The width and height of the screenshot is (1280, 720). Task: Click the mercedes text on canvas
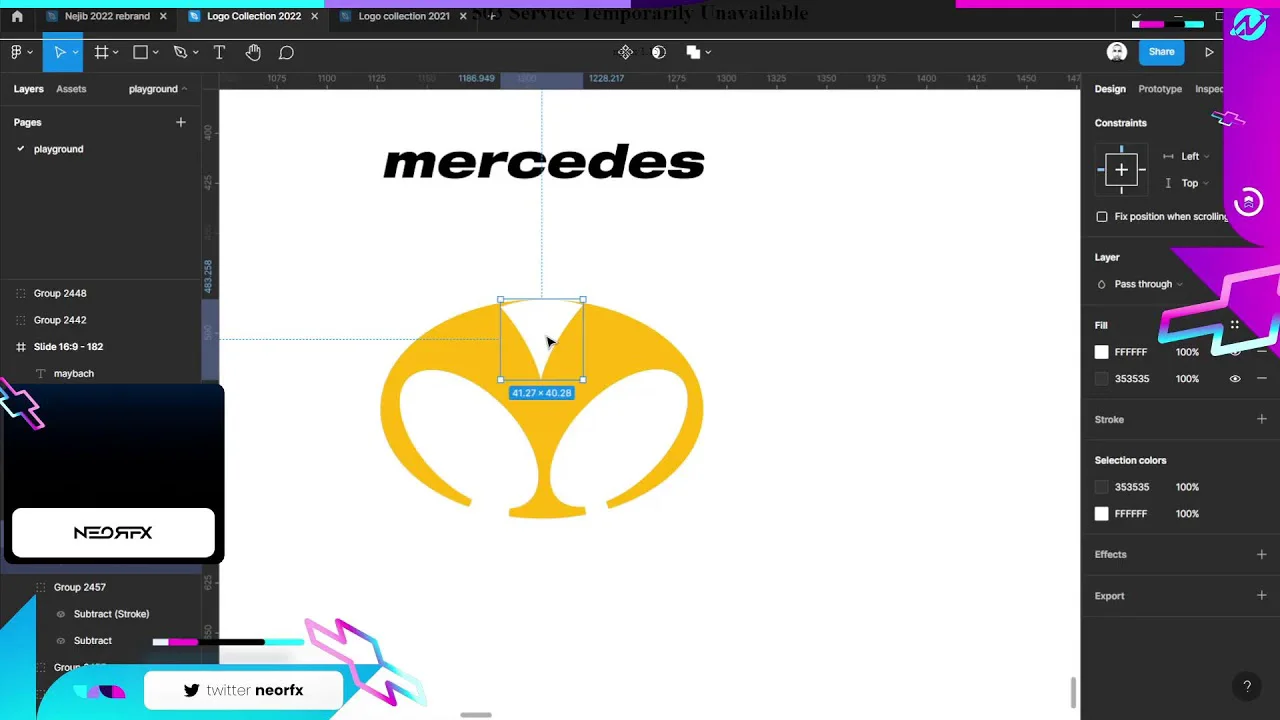(544, 162)
